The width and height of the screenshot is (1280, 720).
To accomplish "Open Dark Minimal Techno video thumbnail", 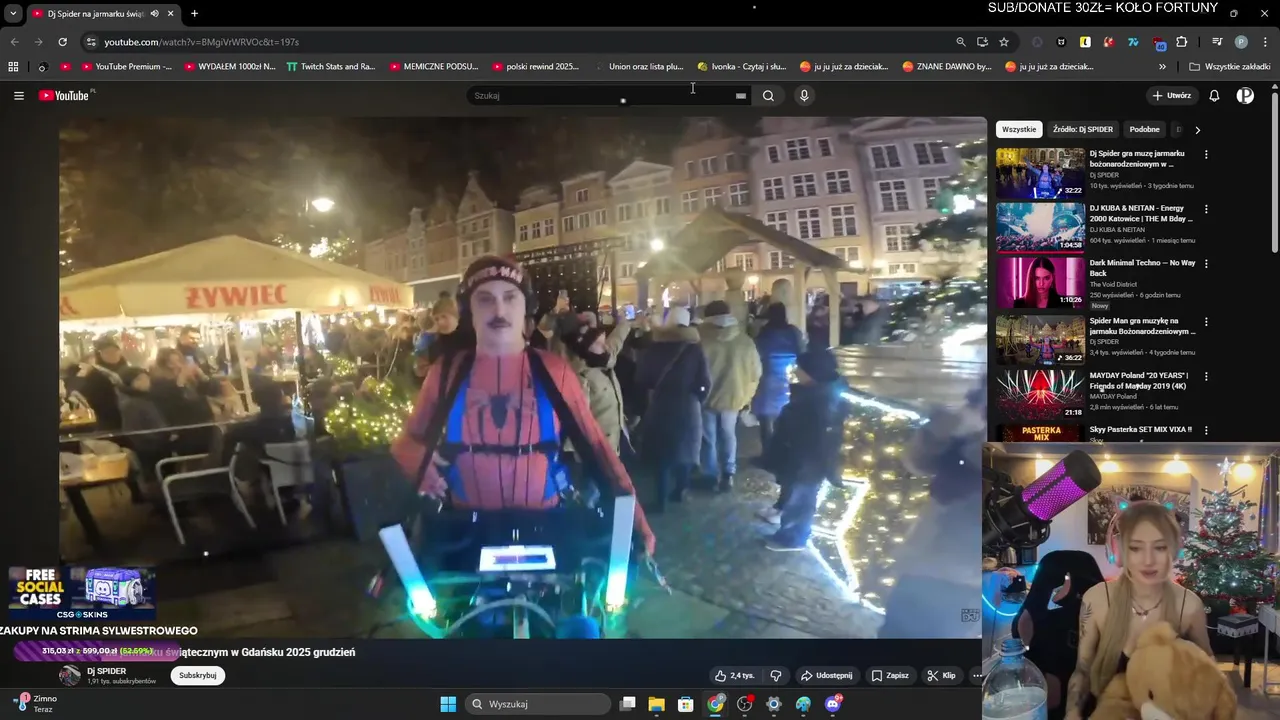I will pos(1040,283).
